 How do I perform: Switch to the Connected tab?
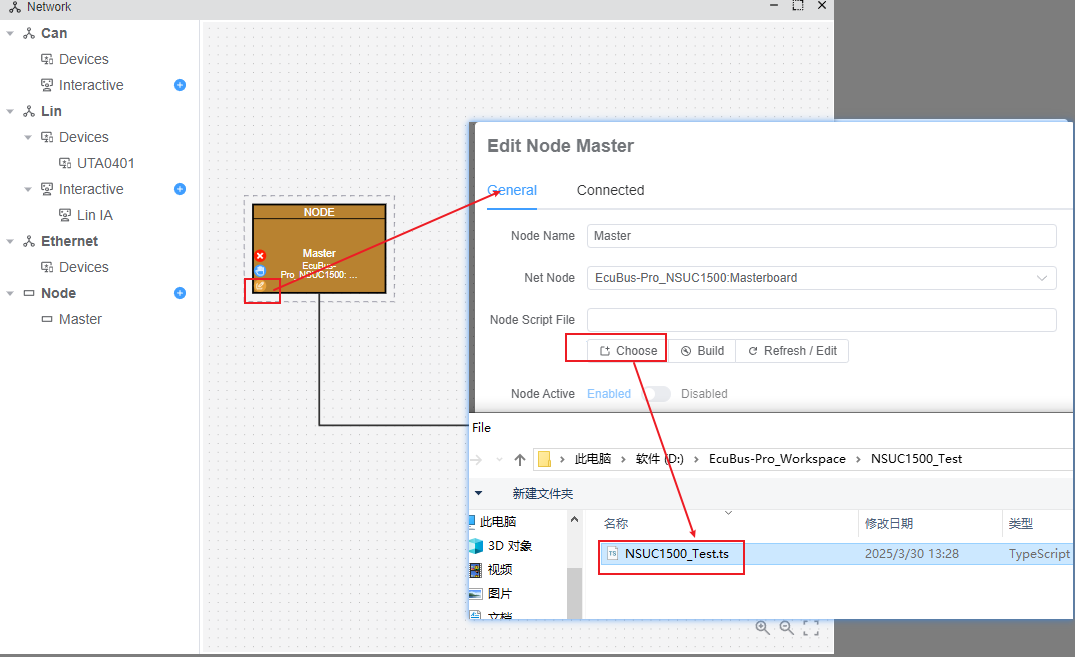[610, 190]
